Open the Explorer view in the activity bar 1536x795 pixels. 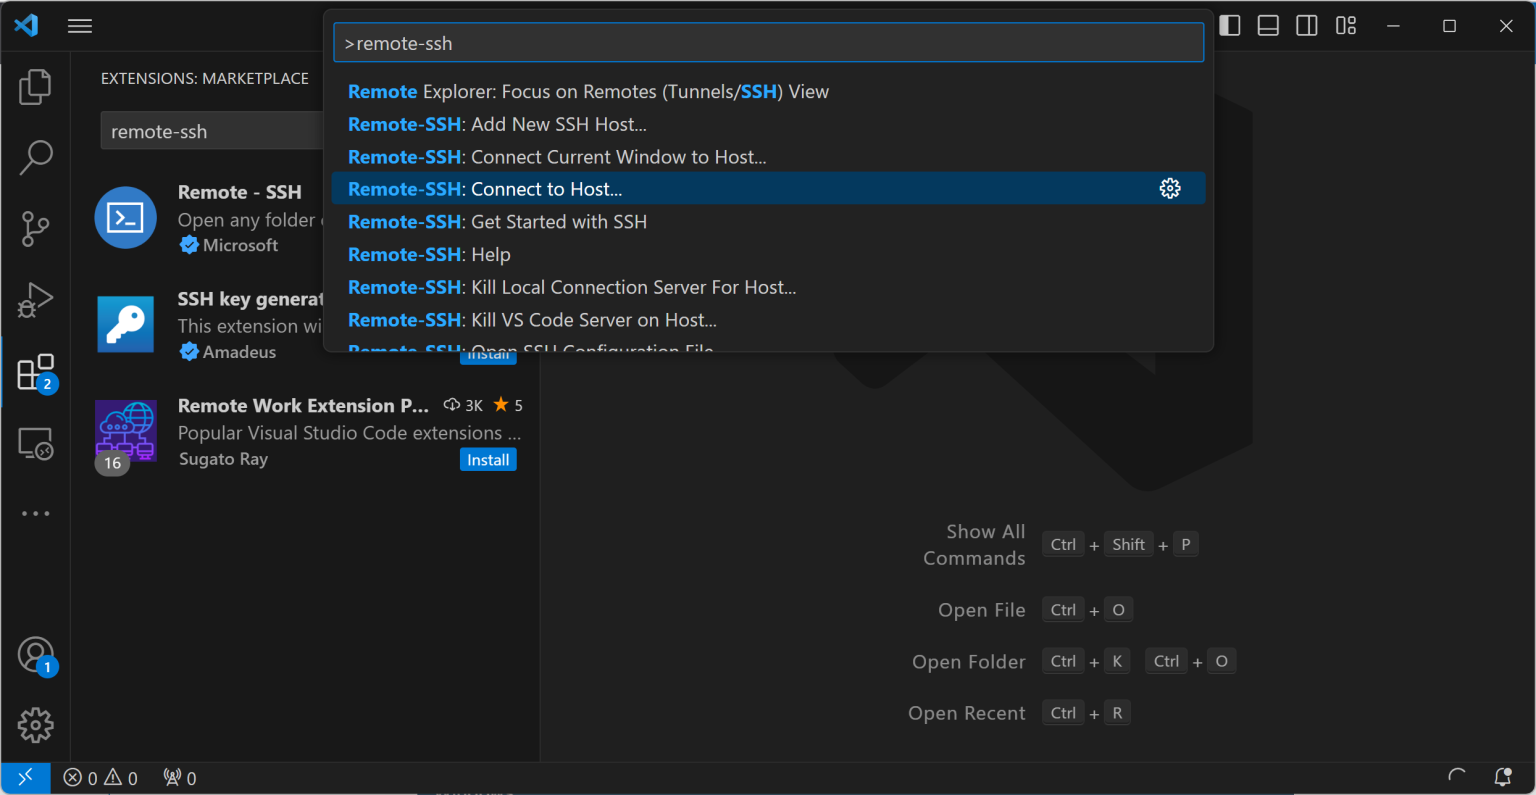pyautogui.click(x=35, y=87)
